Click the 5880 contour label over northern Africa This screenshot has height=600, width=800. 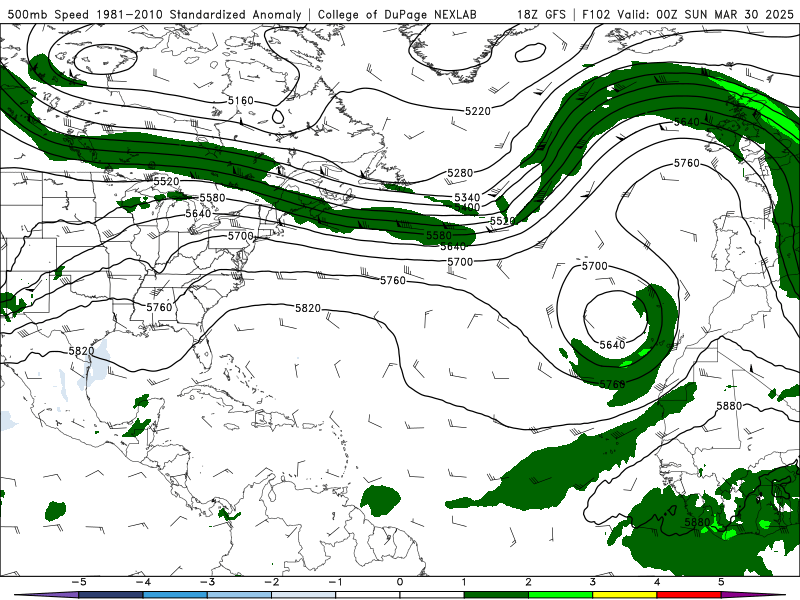point(729,406)
